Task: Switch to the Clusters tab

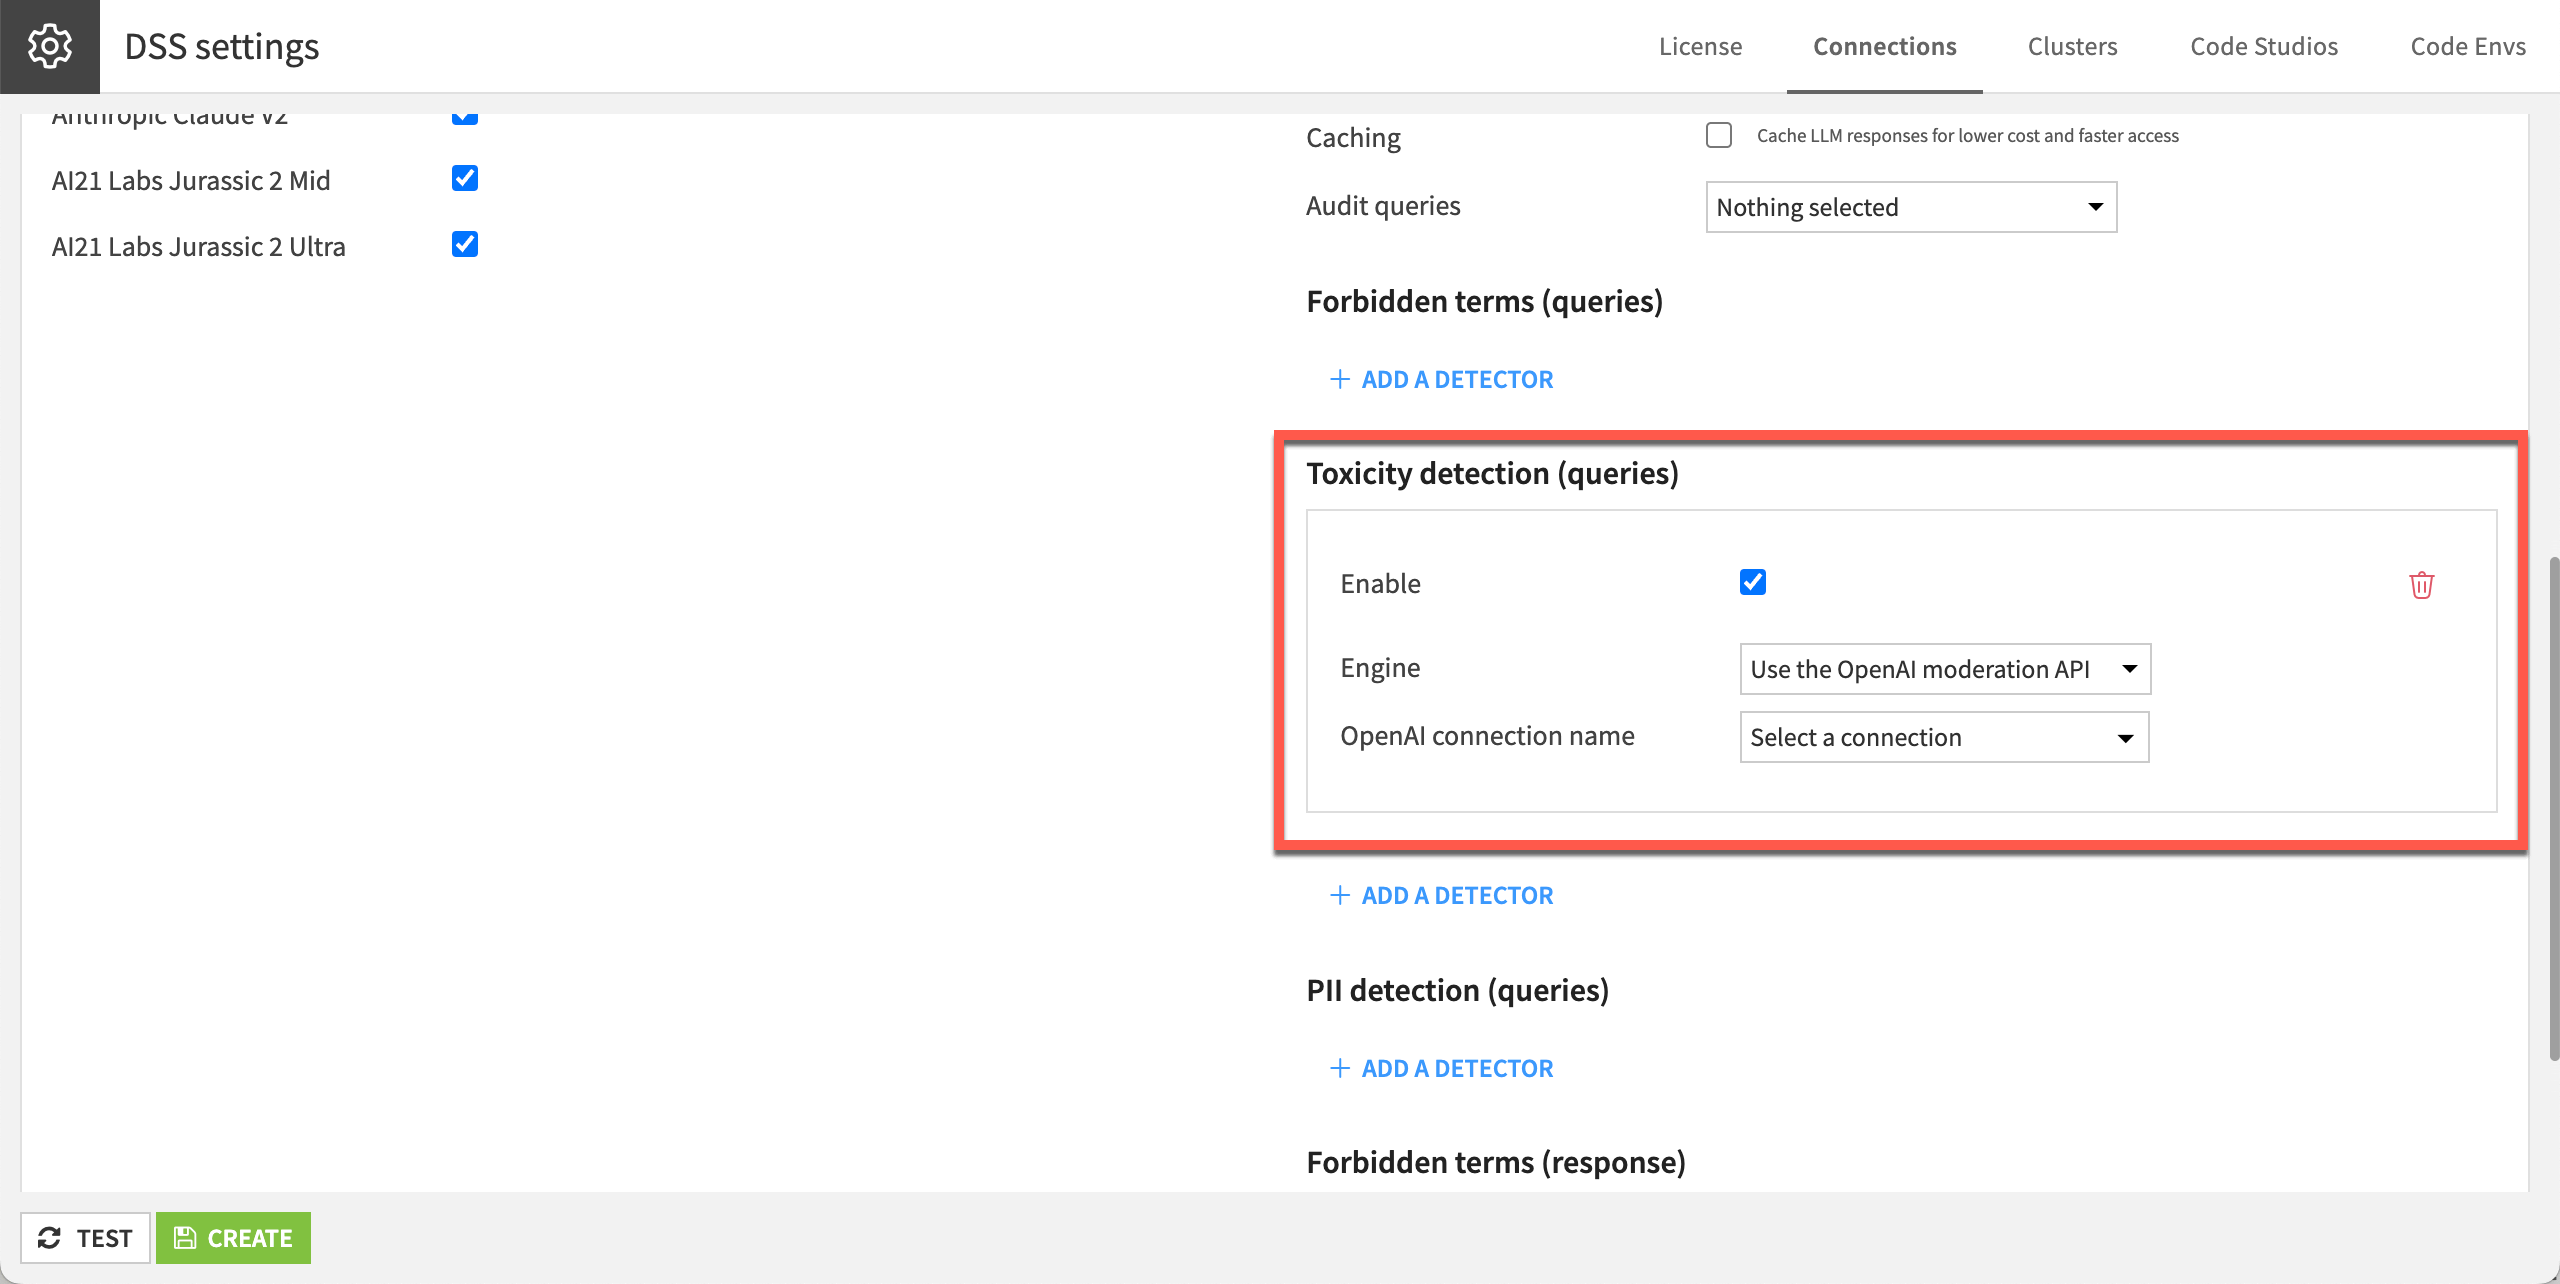Action: coord(2073,46)
